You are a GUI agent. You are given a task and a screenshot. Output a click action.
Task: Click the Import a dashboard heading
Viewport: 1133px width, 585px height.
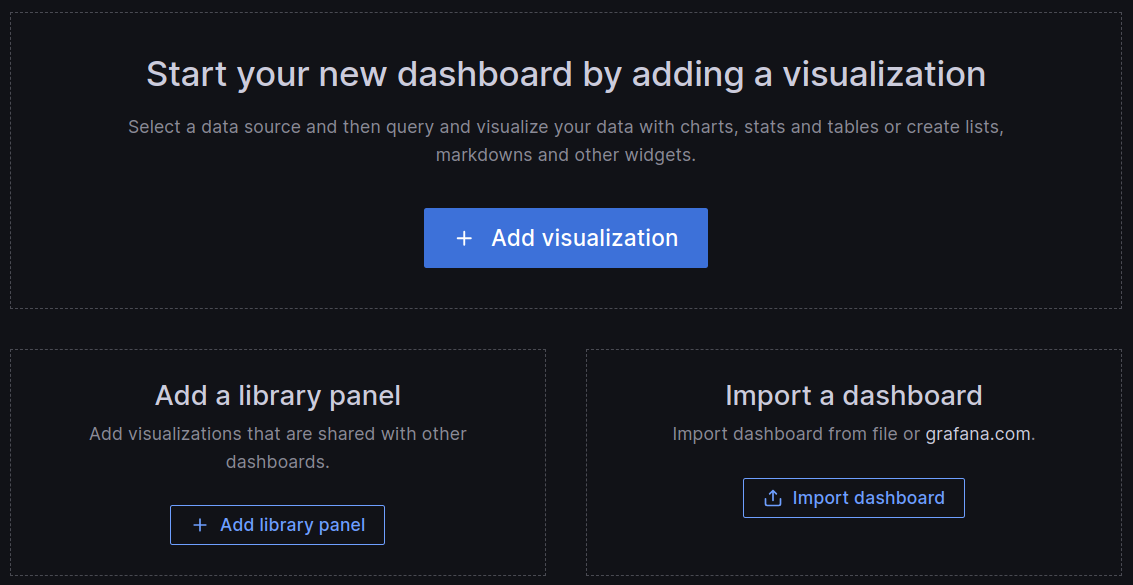point(853,395)
